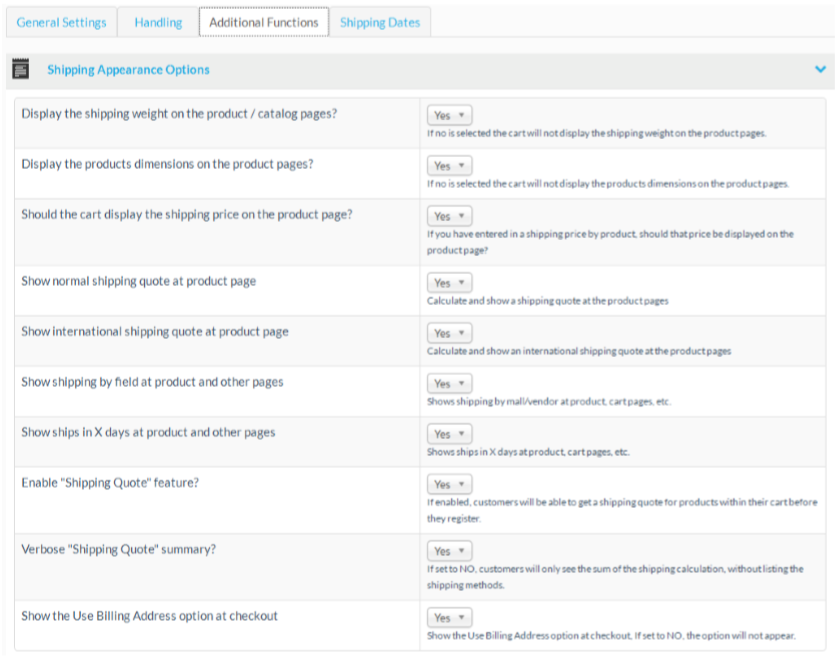This screenshot has height=658, width=835.
Task: Click the "Display the shipping weight" setting label
Action: [x=179, y=114]
